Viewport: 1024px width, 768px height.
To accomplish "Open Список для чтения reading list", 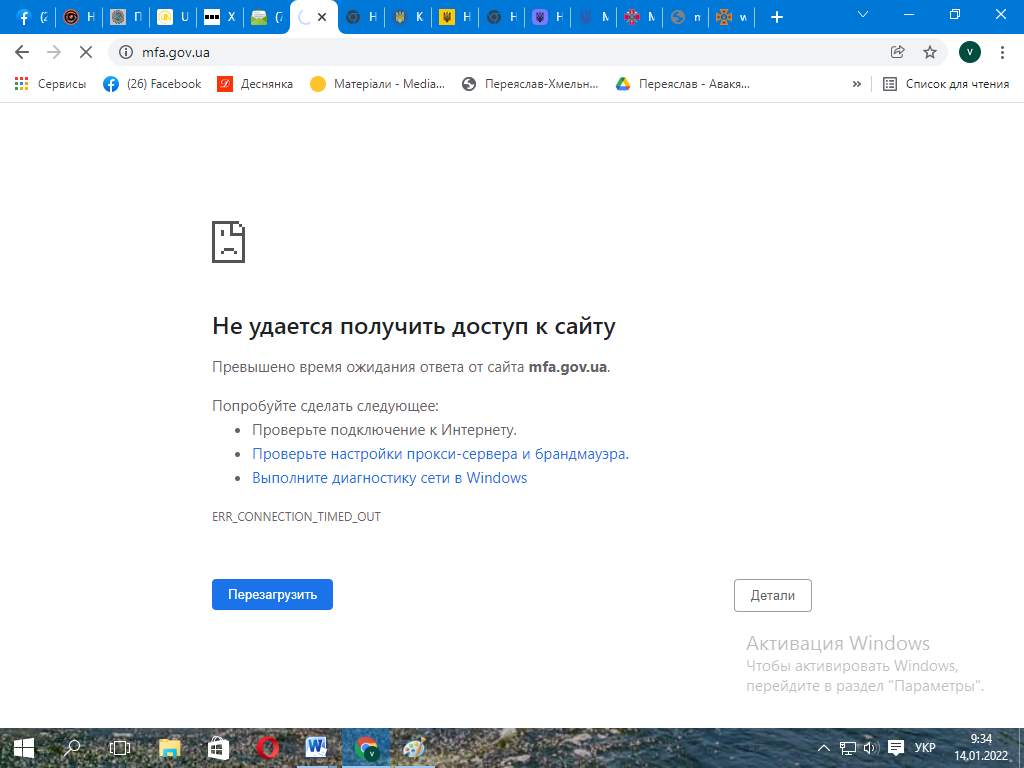I will (946, 84).
